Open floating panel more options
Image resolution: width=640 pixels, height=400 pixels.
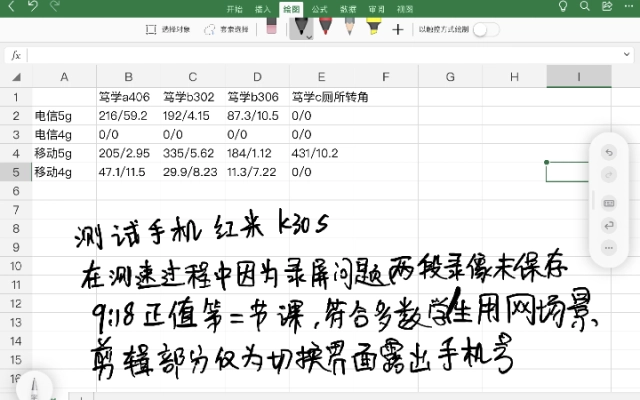pos(609,248)
